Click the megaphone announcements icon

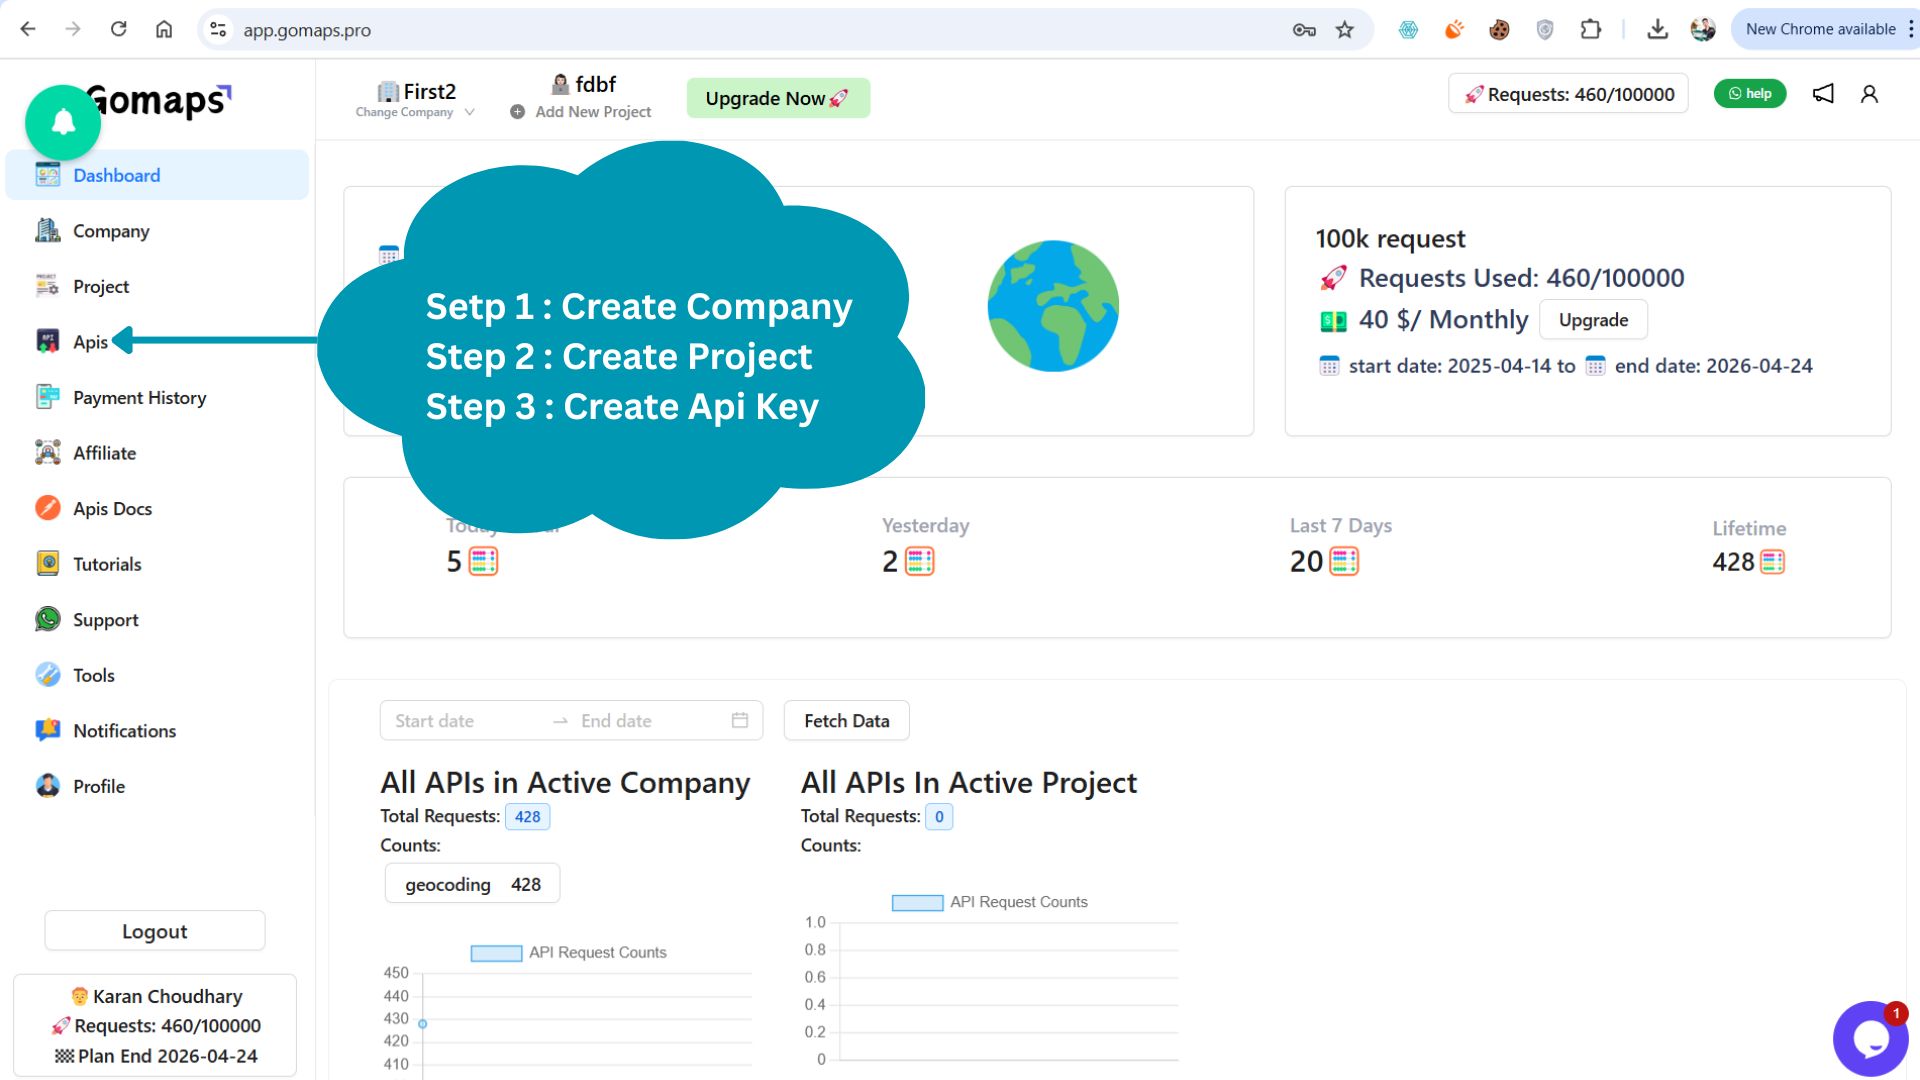pyautogui.click(x=1823, y=94)
